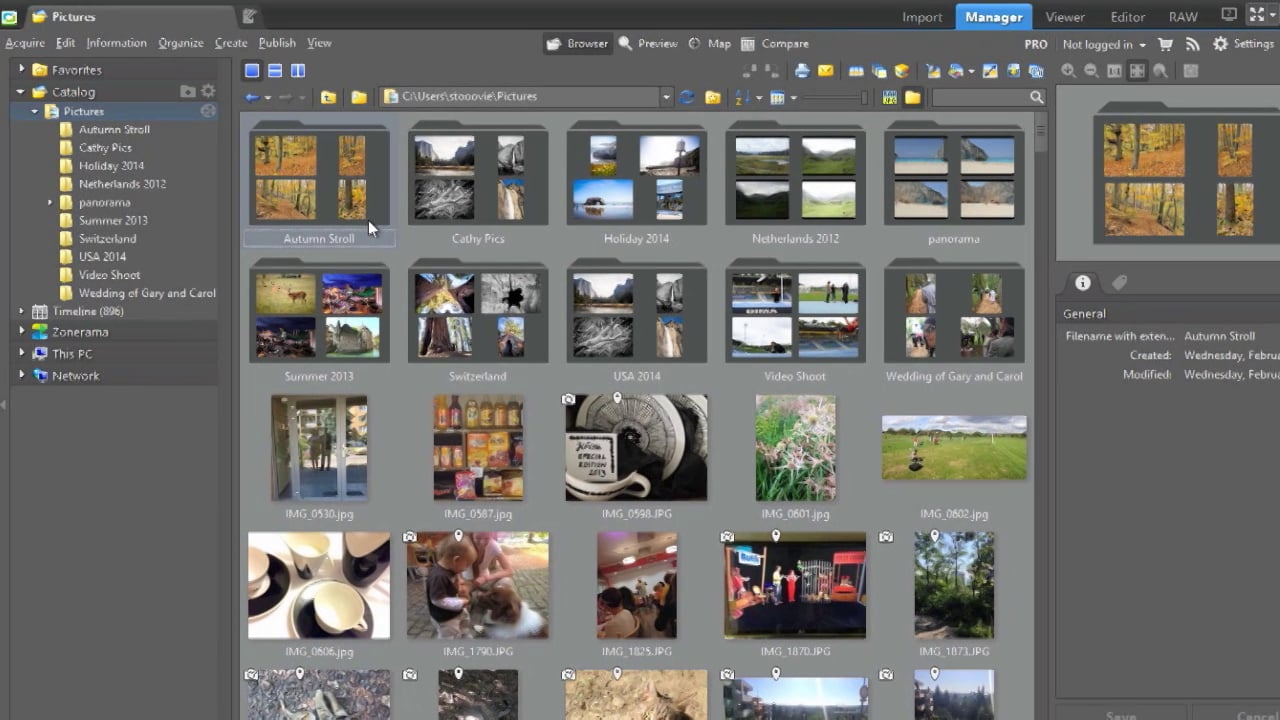Click the Catalog gear settings icon

coord(208,91)
